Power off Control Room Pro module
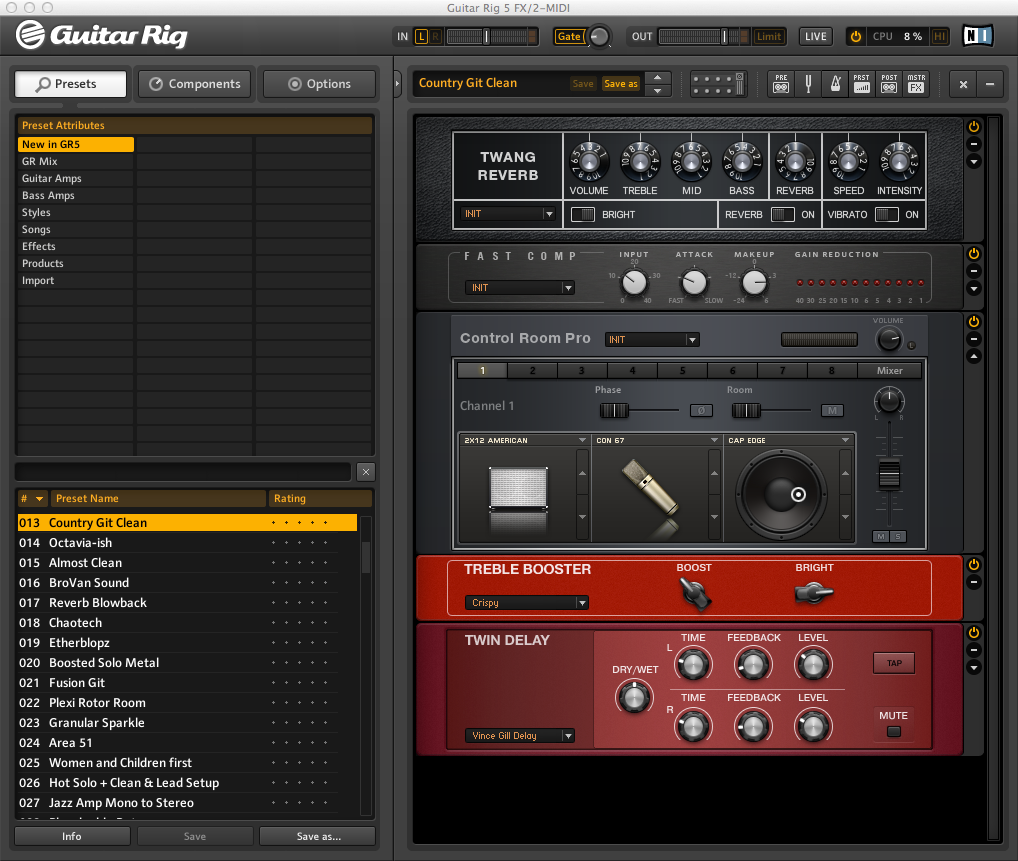 (974, 321)
